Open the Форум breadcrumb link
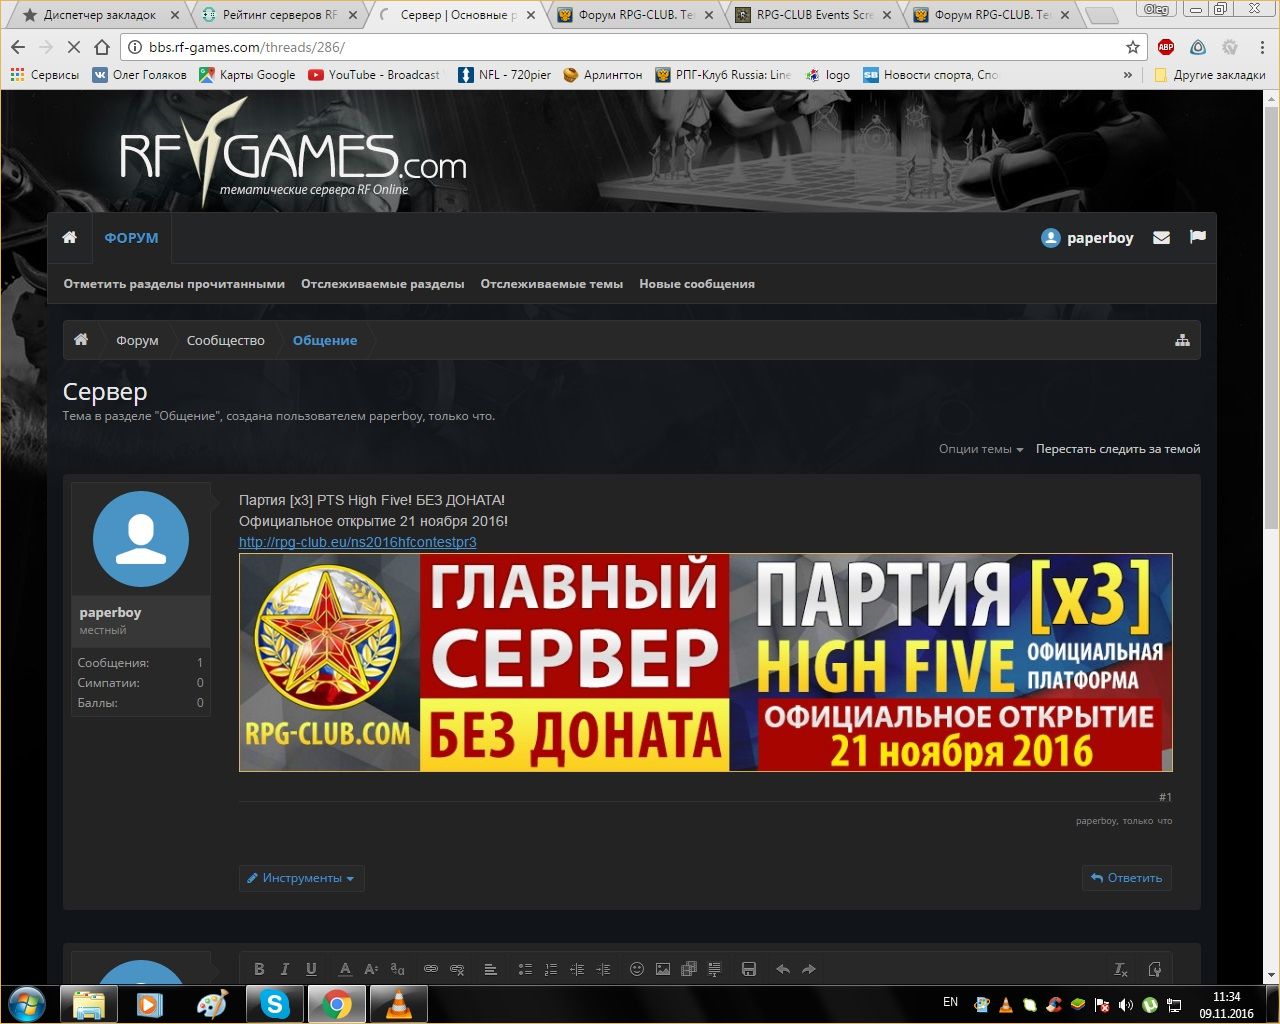 point(137,340)
